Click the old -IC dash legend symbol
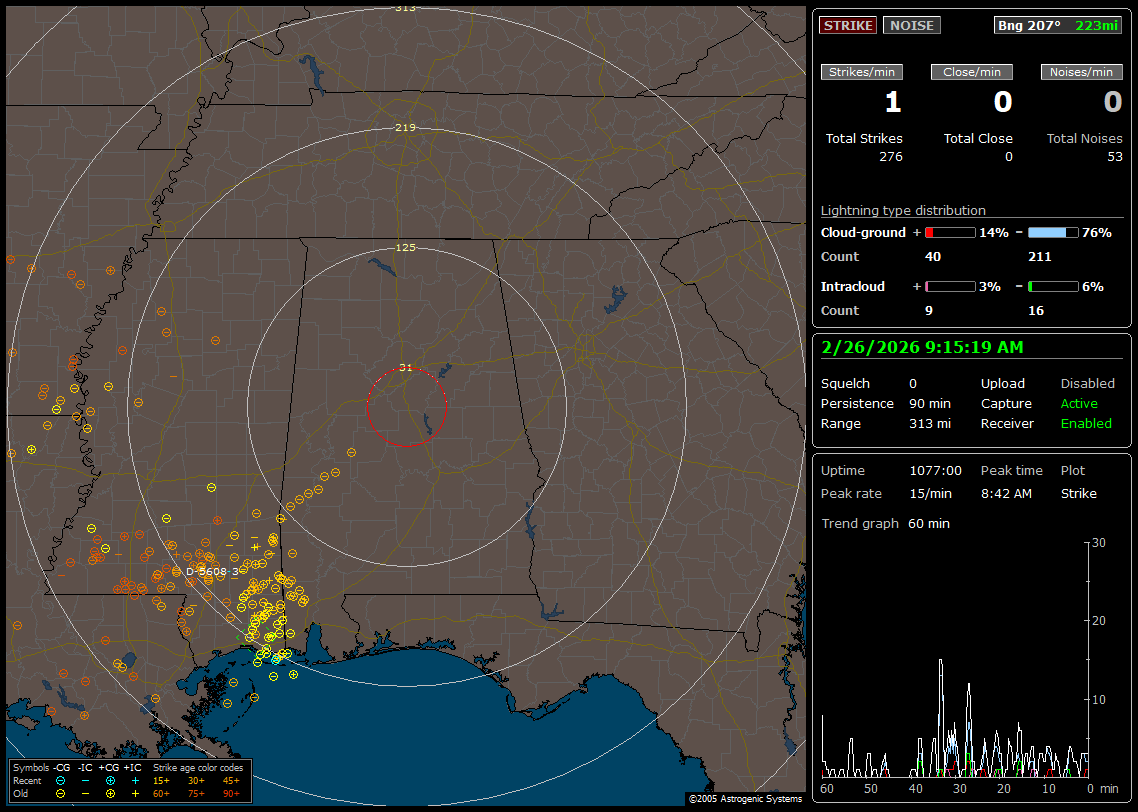This screenshot has width=1138, height=812. pyautogui.click(x=86, y=793)
